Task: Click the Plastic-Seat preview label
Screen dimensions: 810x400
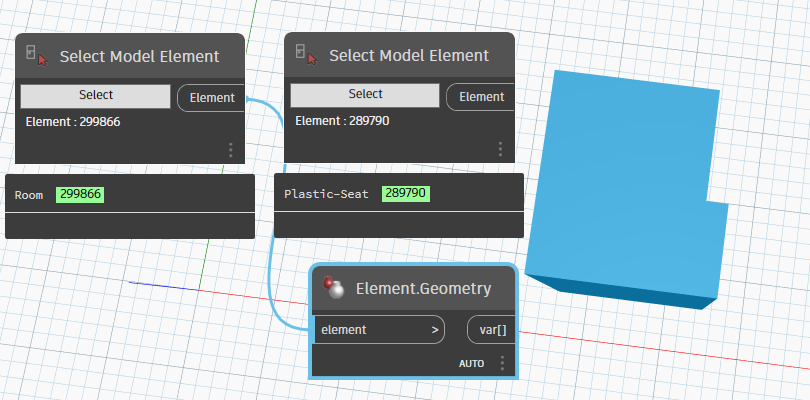Action: pyautogui.click(x=327, y=195)
